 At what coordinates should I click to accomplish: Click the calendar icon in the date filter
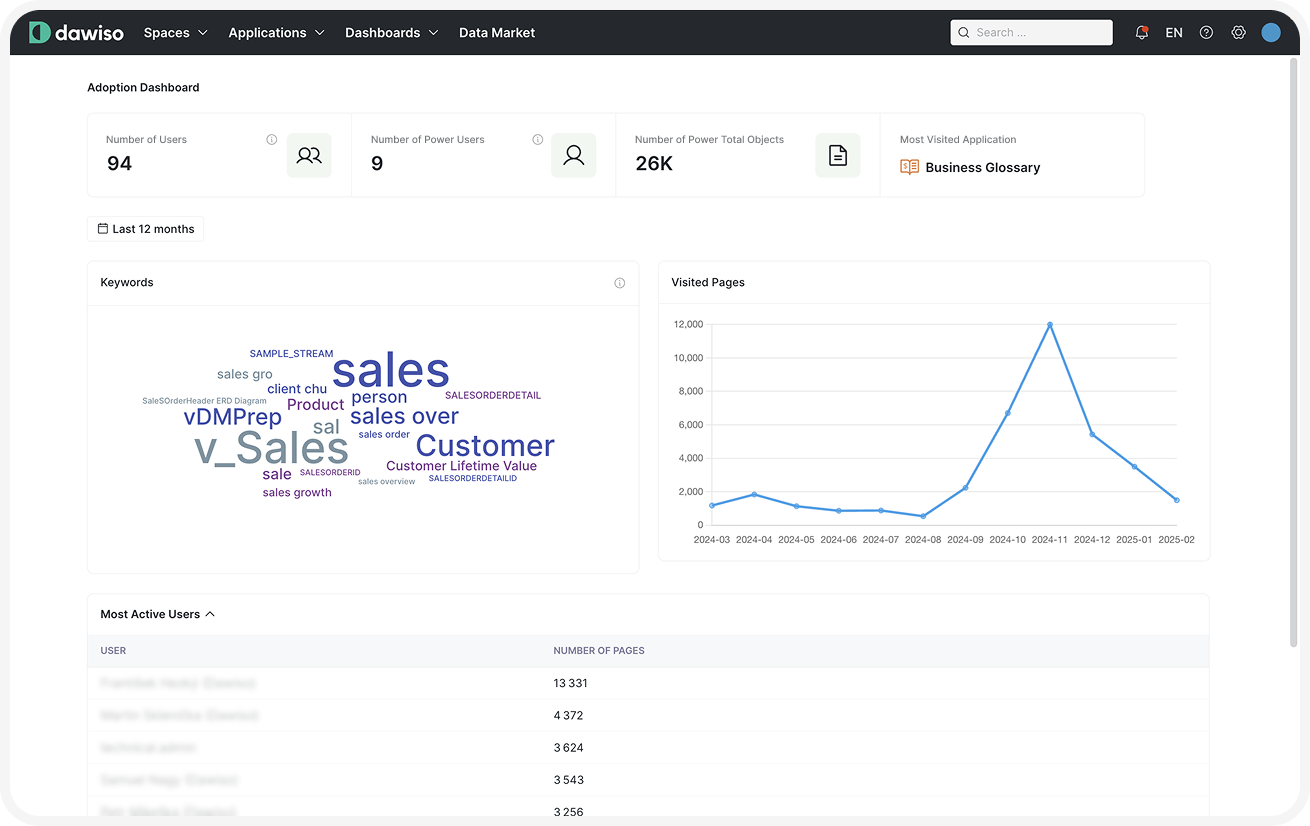(102, 228)
